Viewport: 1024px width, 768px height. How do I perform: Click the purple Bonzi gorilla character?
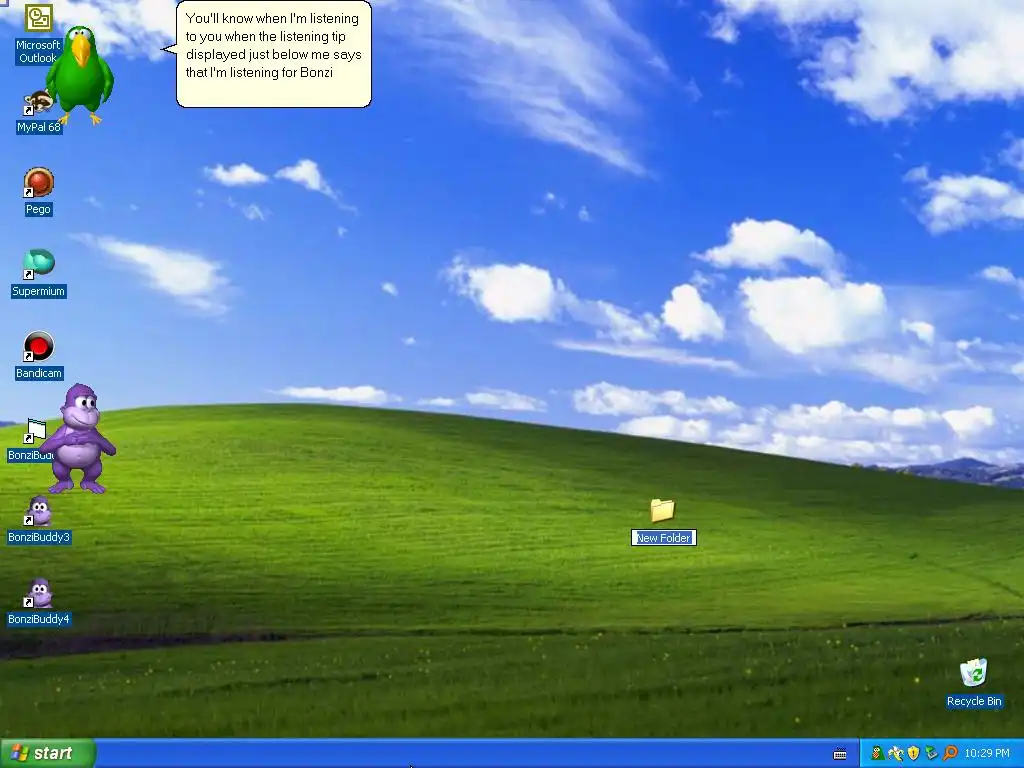pos(80,438)
